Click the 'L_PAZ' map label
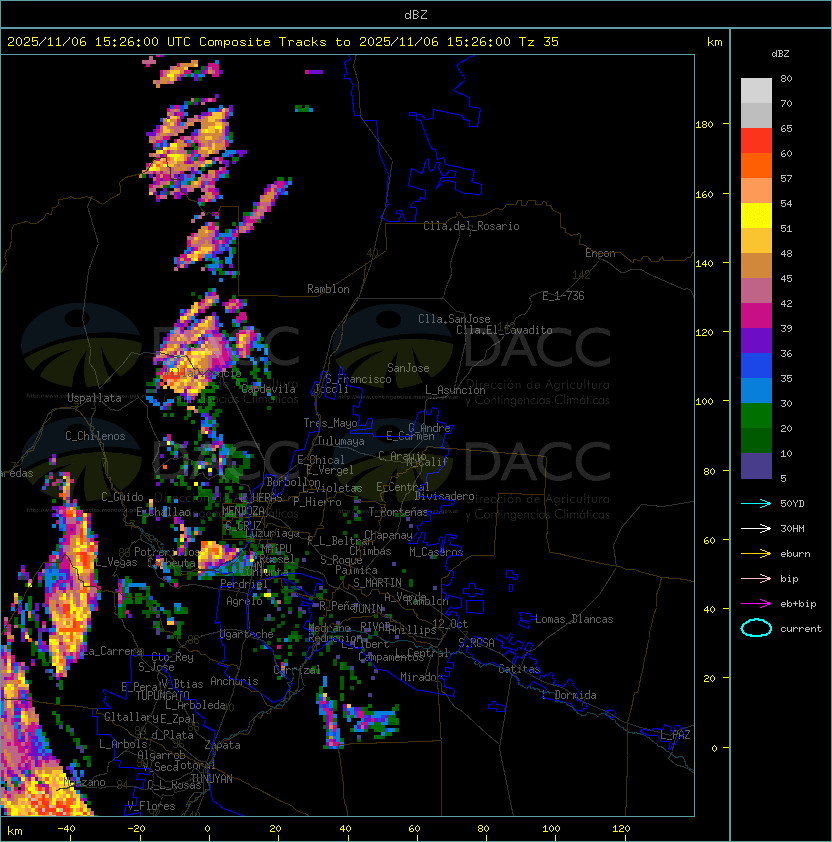Screen dimensions: 832x842 (x=675, y=735)
